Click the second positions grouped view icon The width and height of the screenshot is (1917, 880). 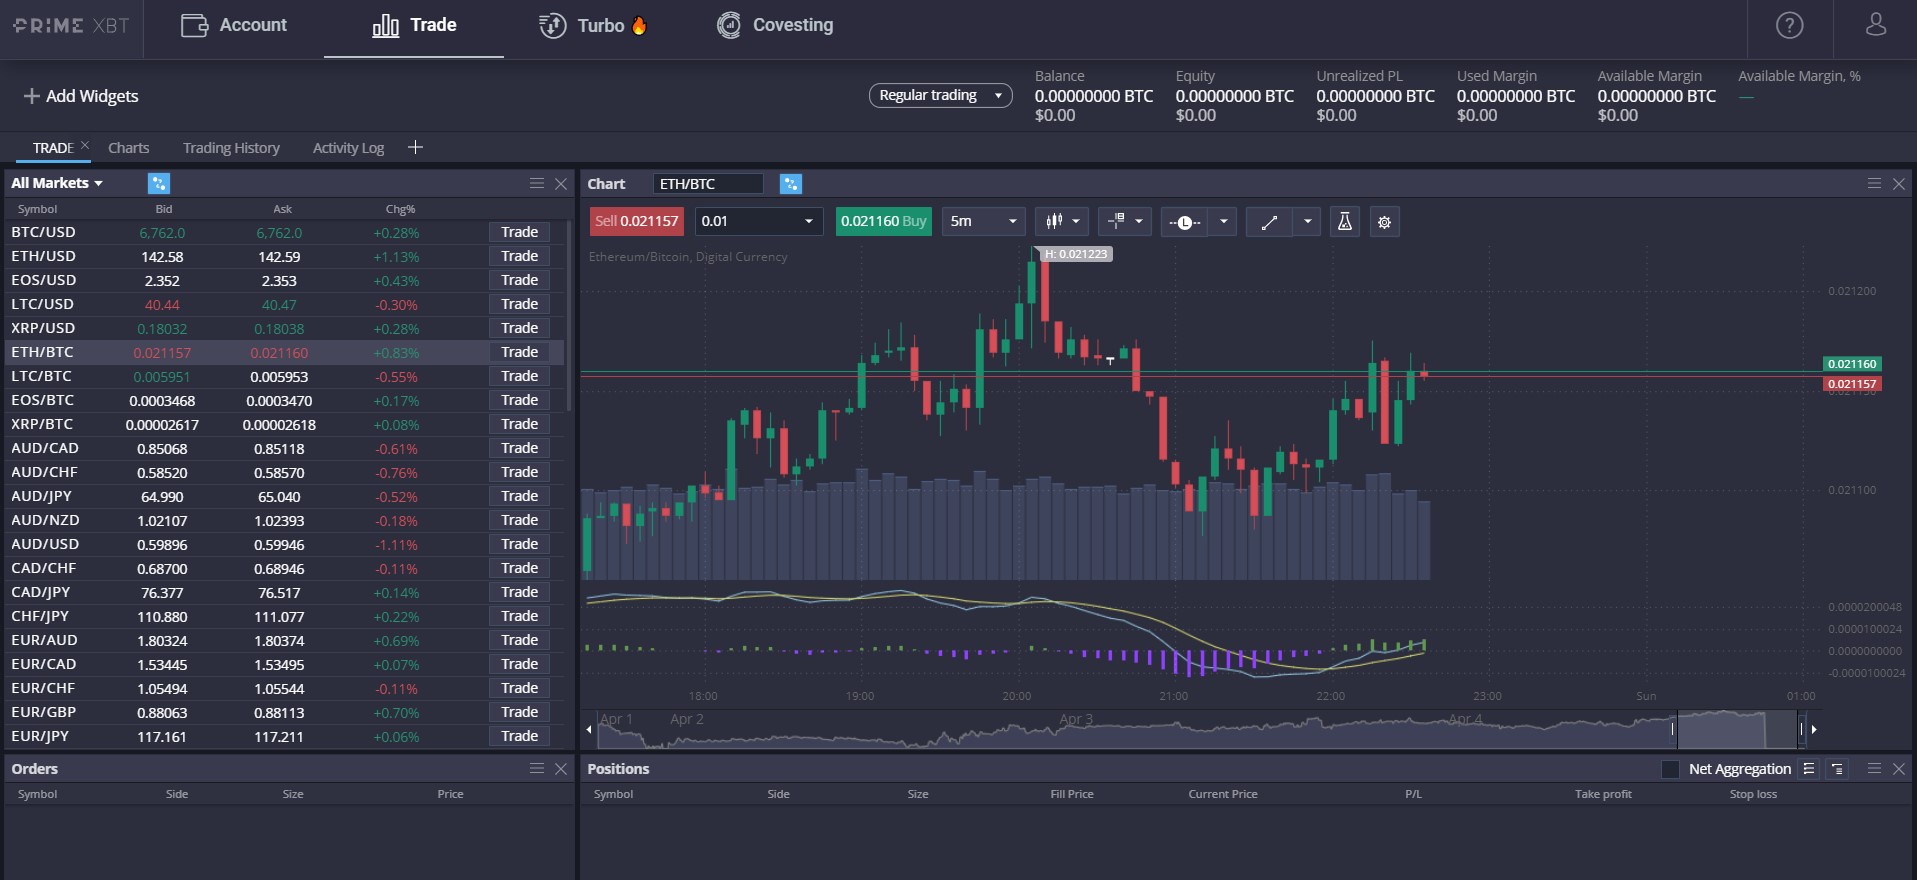(x=1838, y=768)
